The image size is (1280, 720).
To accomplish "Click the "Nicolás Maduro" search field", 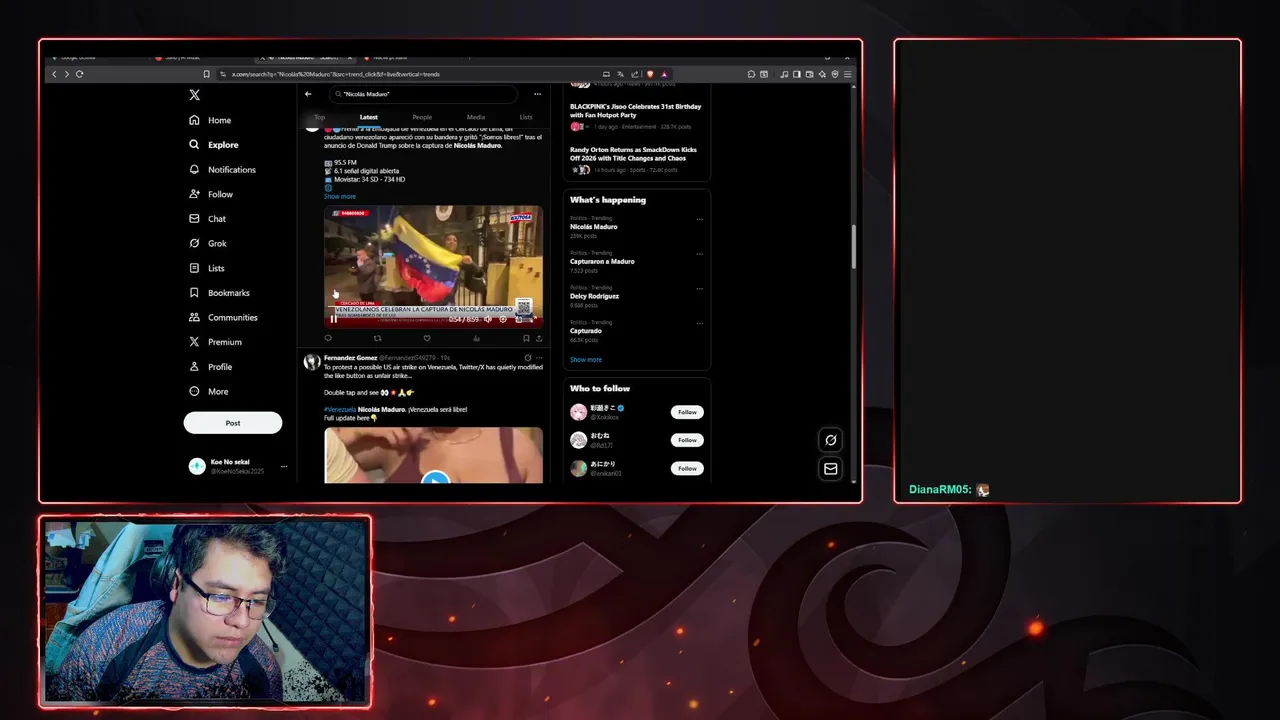I will pyautogui.click(x=423, y=94).
